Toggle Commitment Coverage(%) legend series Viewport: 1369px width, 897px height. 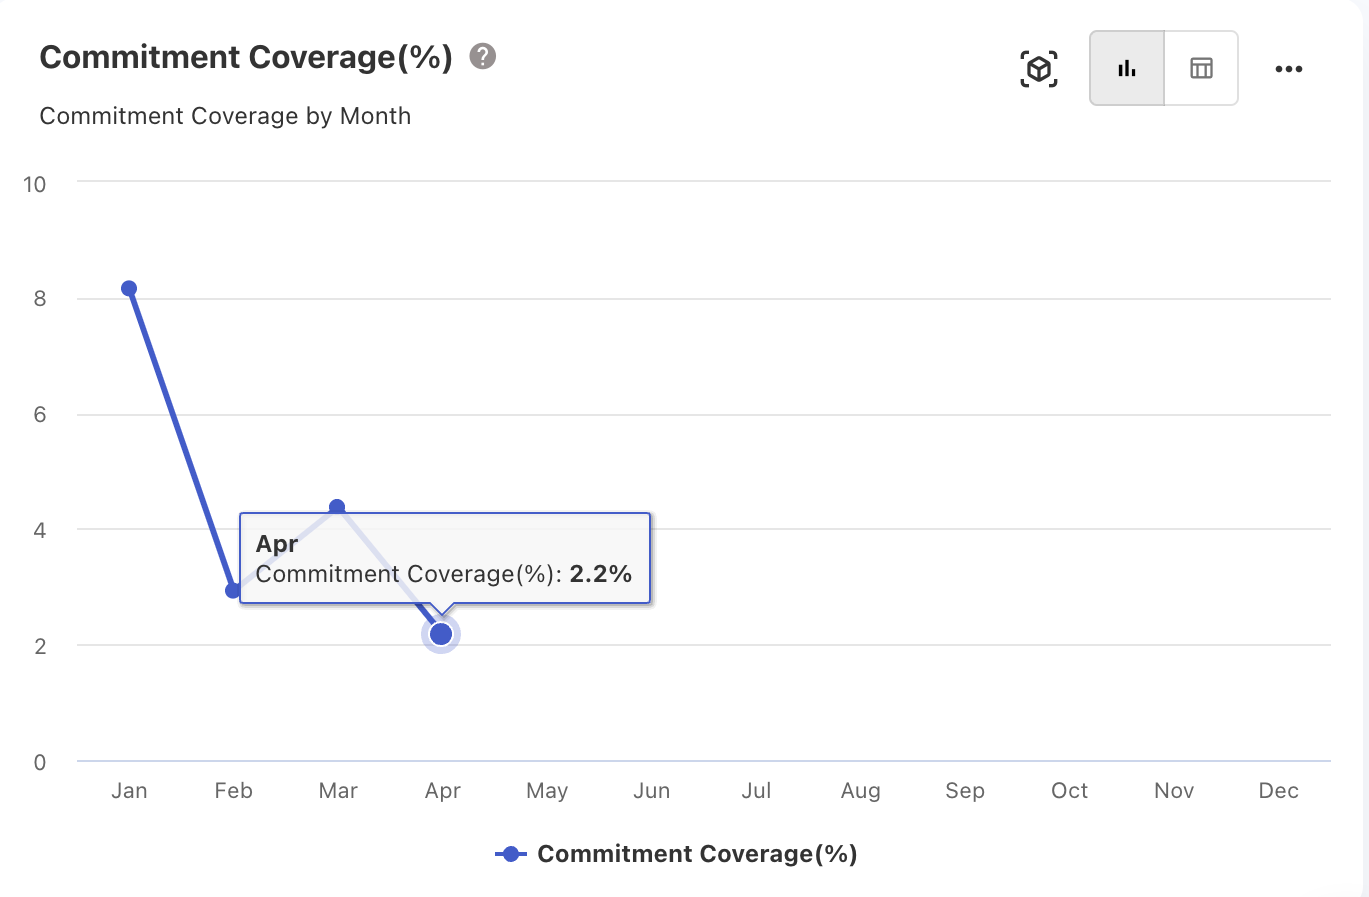tap(697, 854)
